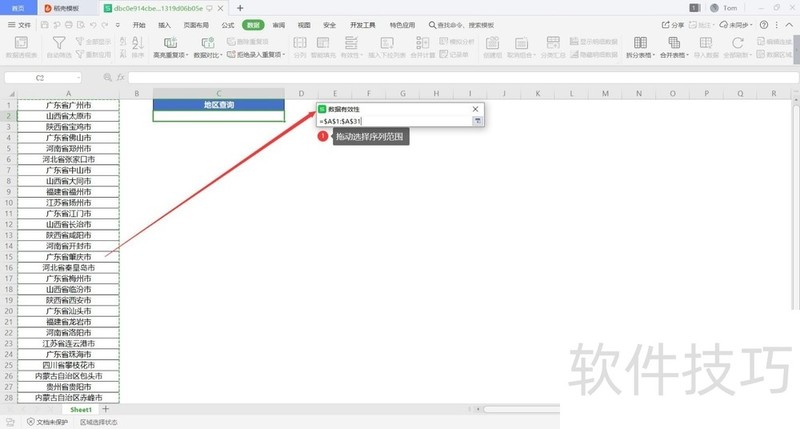800x429 pixels.
Task: Open a new tab with the plus button
Action: coord(240,8)
